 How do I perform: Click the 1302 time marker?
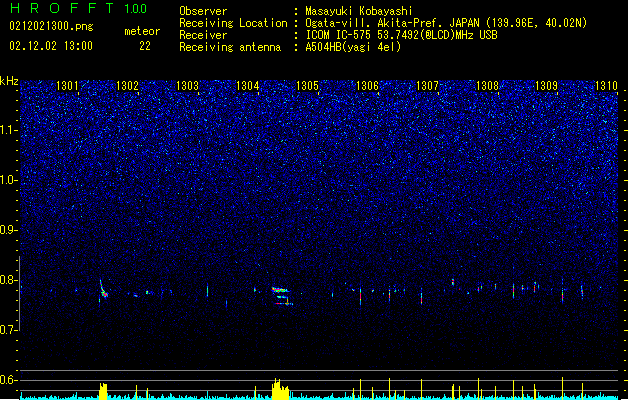point(127,85)
